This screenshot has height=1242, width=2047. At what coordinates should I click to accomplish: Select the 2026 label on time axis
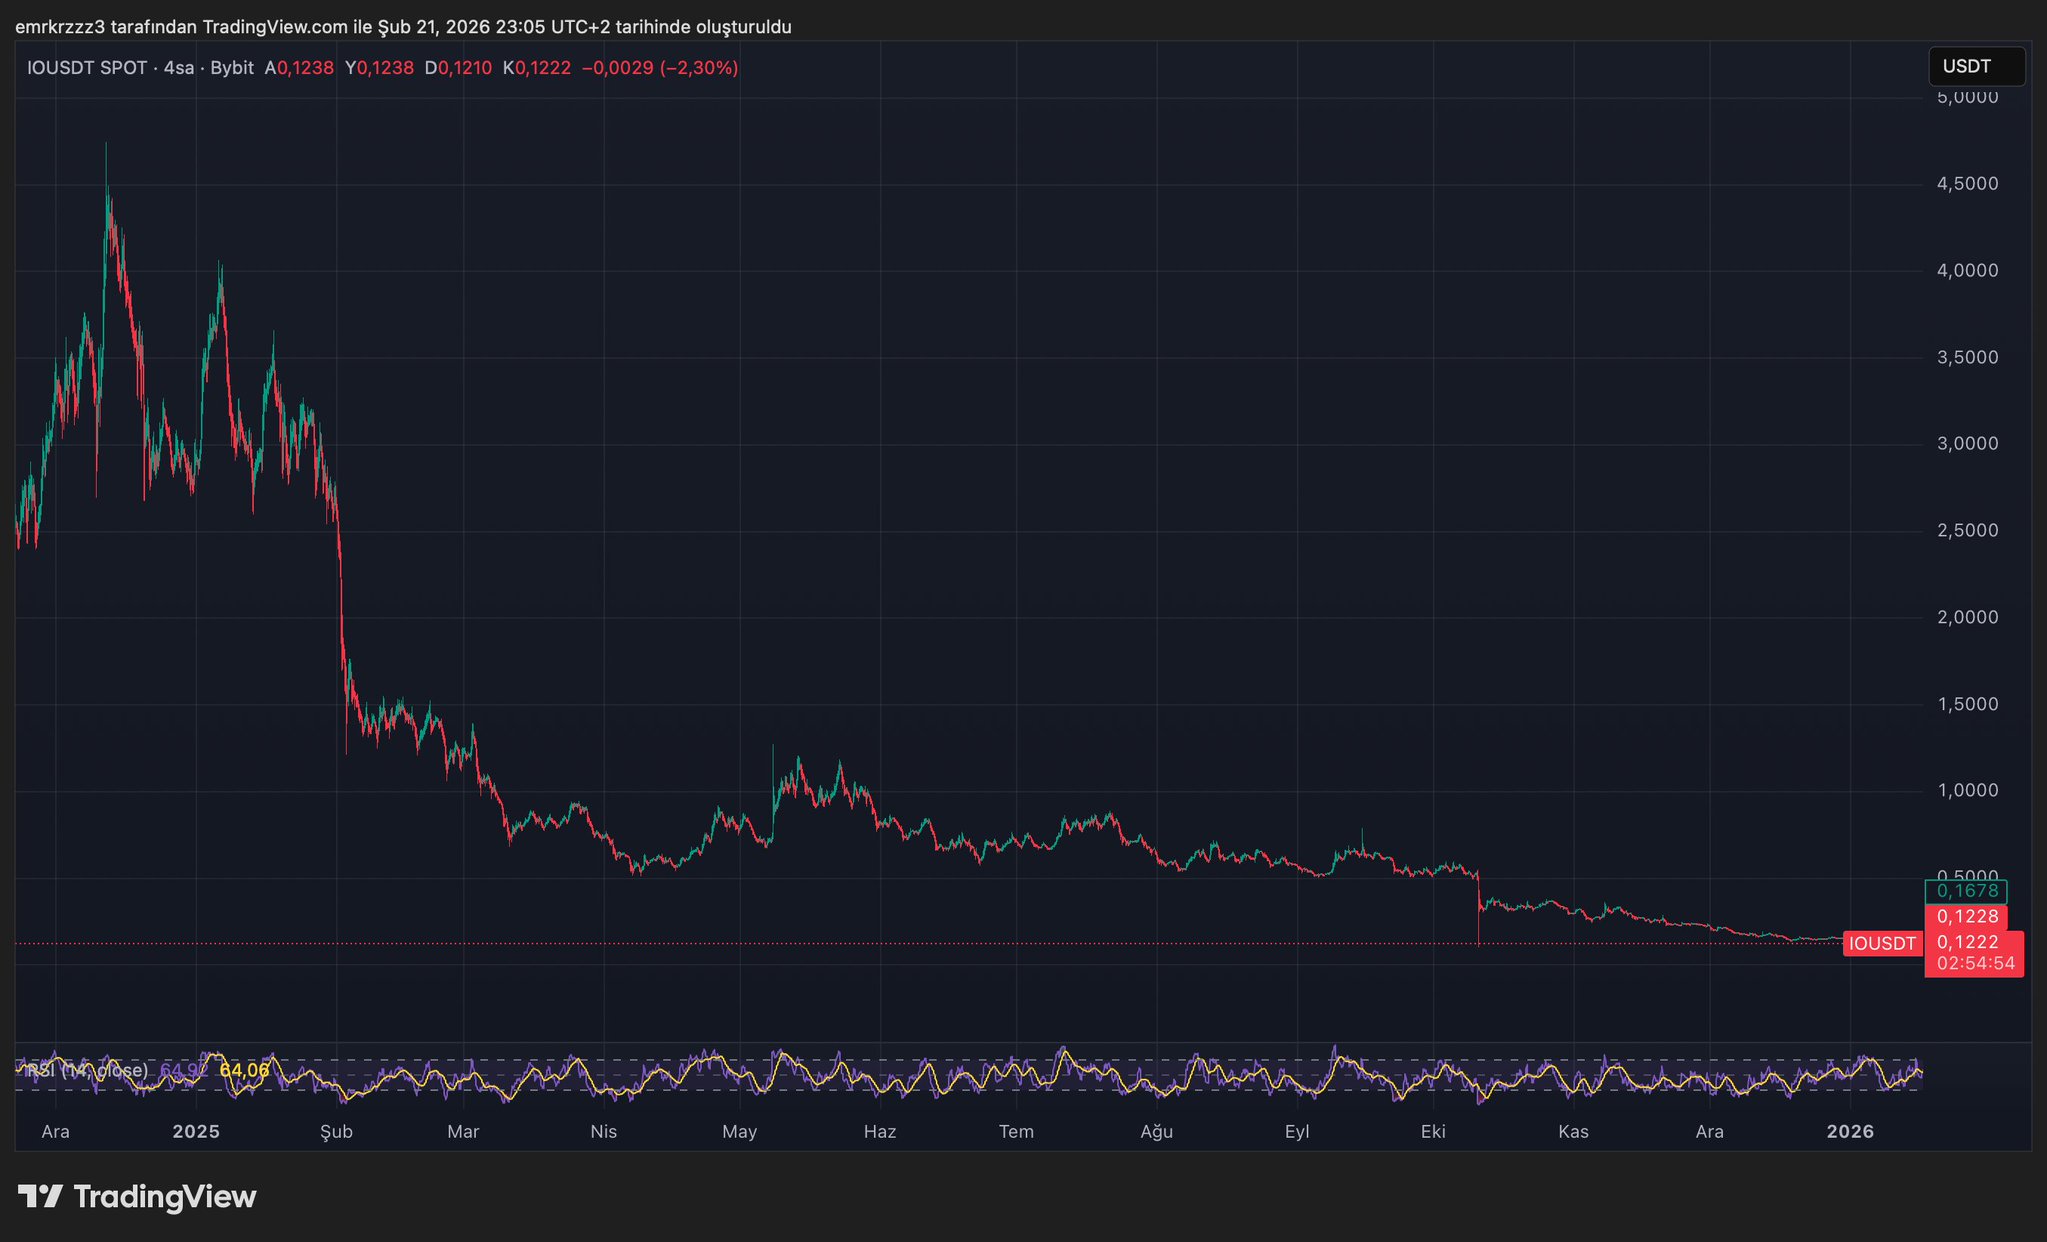click(1850, 1131)
